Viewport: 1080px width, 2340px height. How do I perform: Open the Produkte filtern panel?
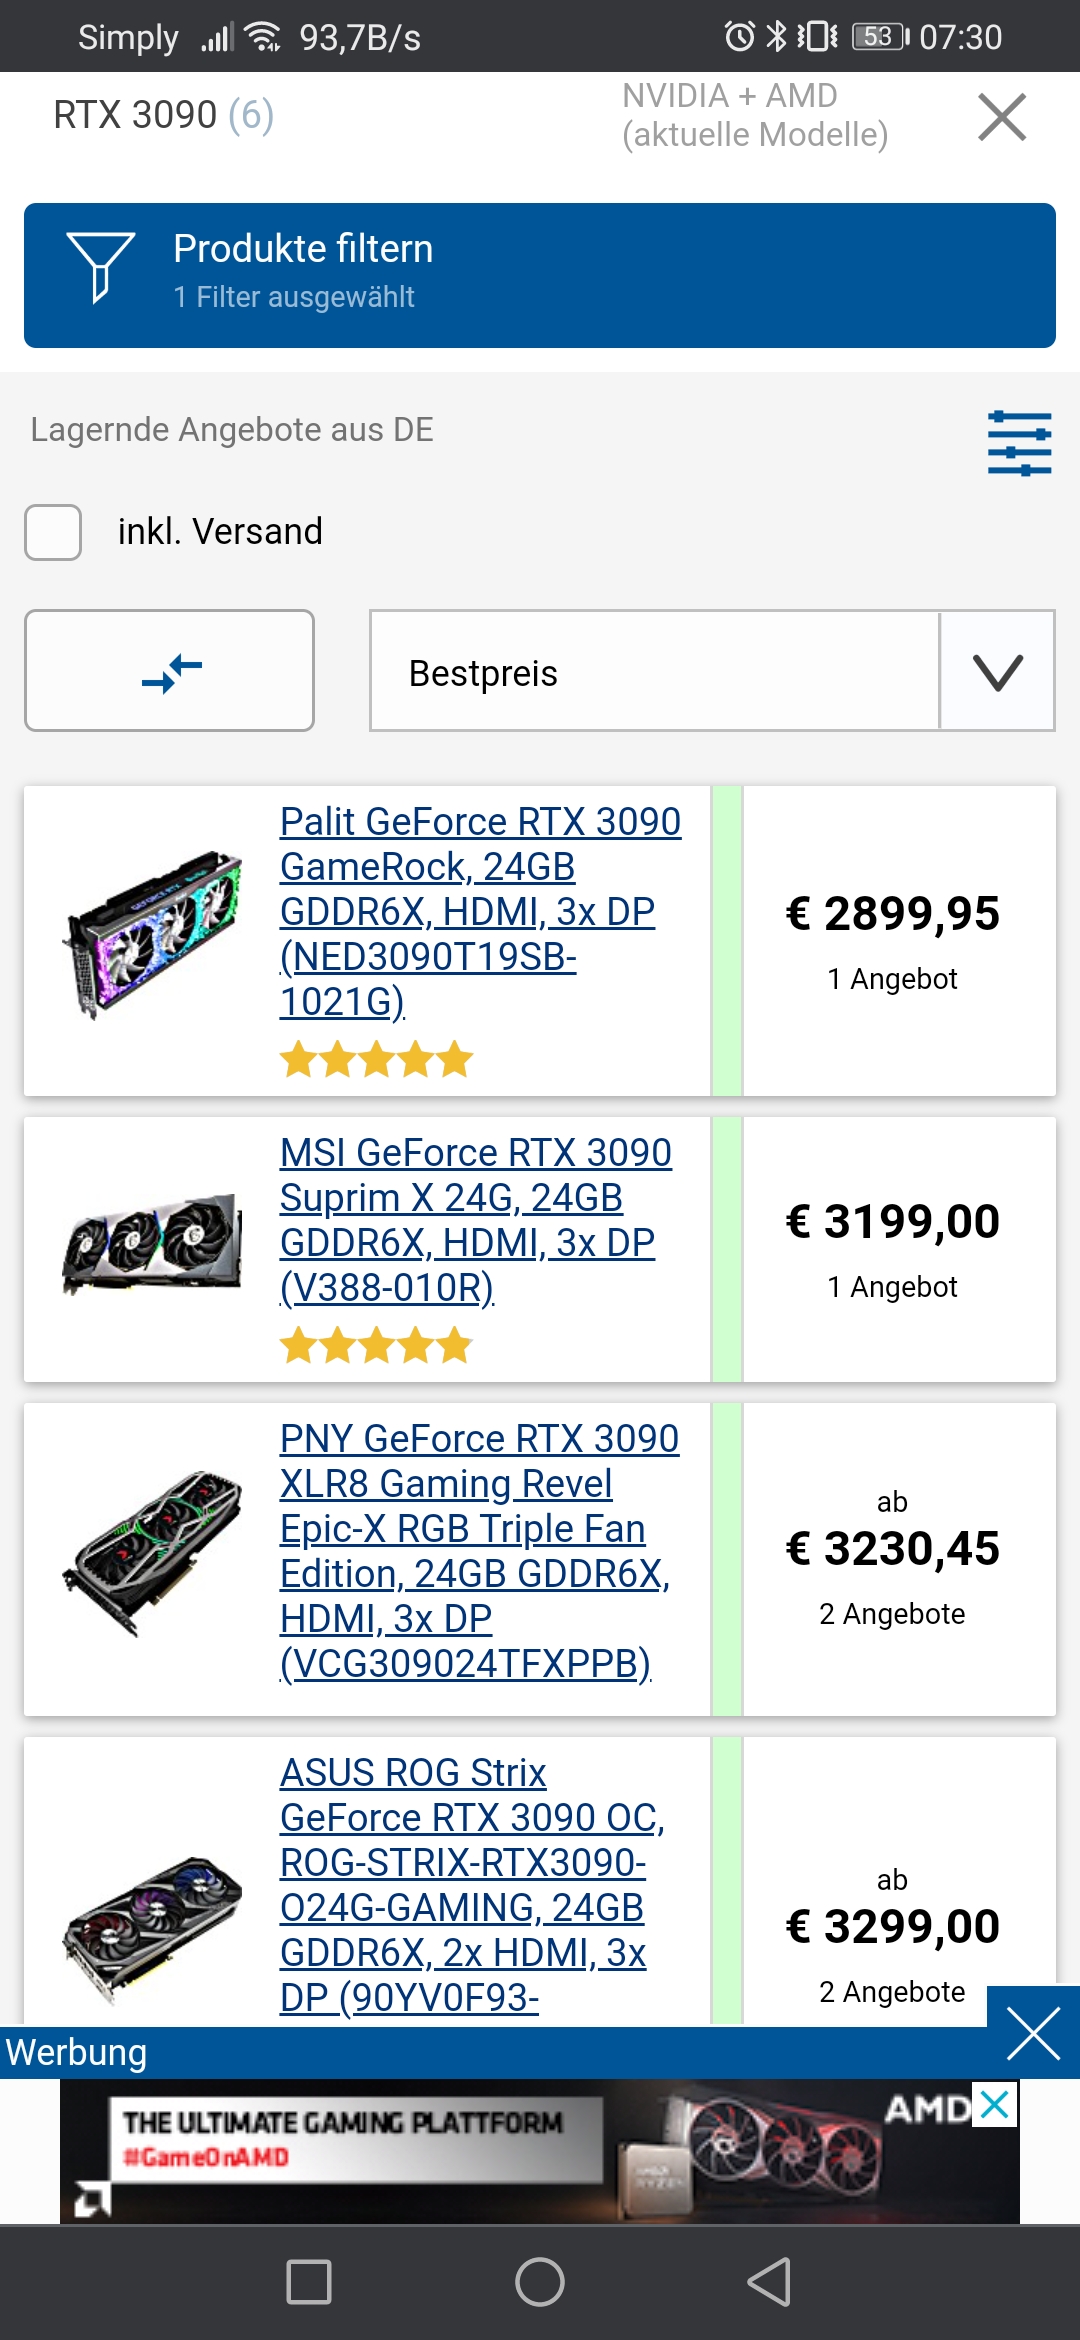540,276
